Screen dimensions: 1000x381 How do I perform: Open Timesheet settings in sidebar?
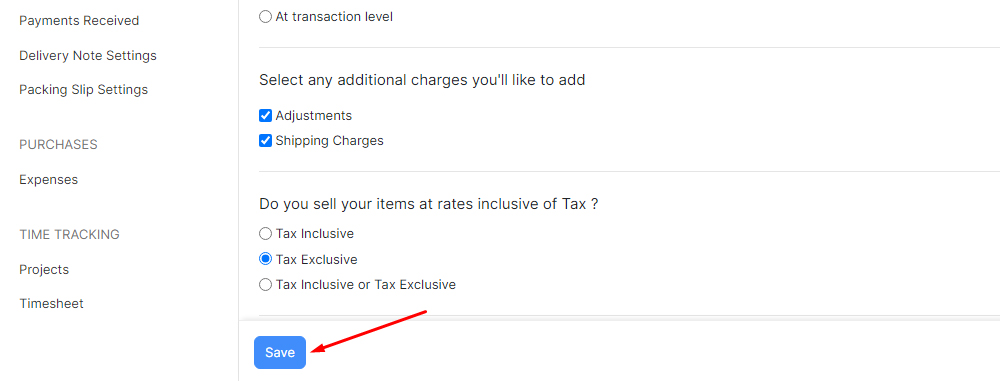pos(51,303)
